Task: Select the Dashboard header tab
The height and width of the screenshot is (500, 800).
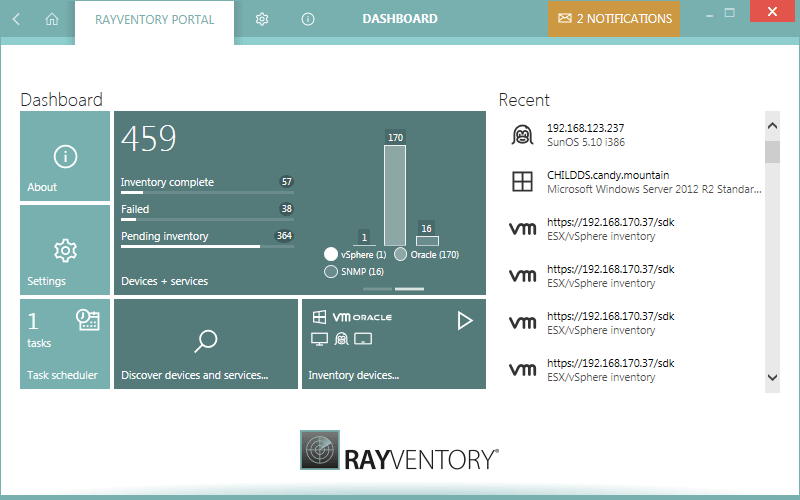Action: 400,19
